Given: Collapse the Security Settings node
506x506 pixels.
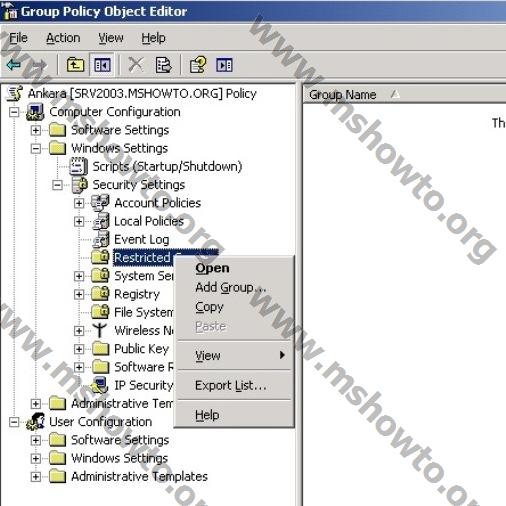Looking at the screenshot, I should (x=57, y=185).
